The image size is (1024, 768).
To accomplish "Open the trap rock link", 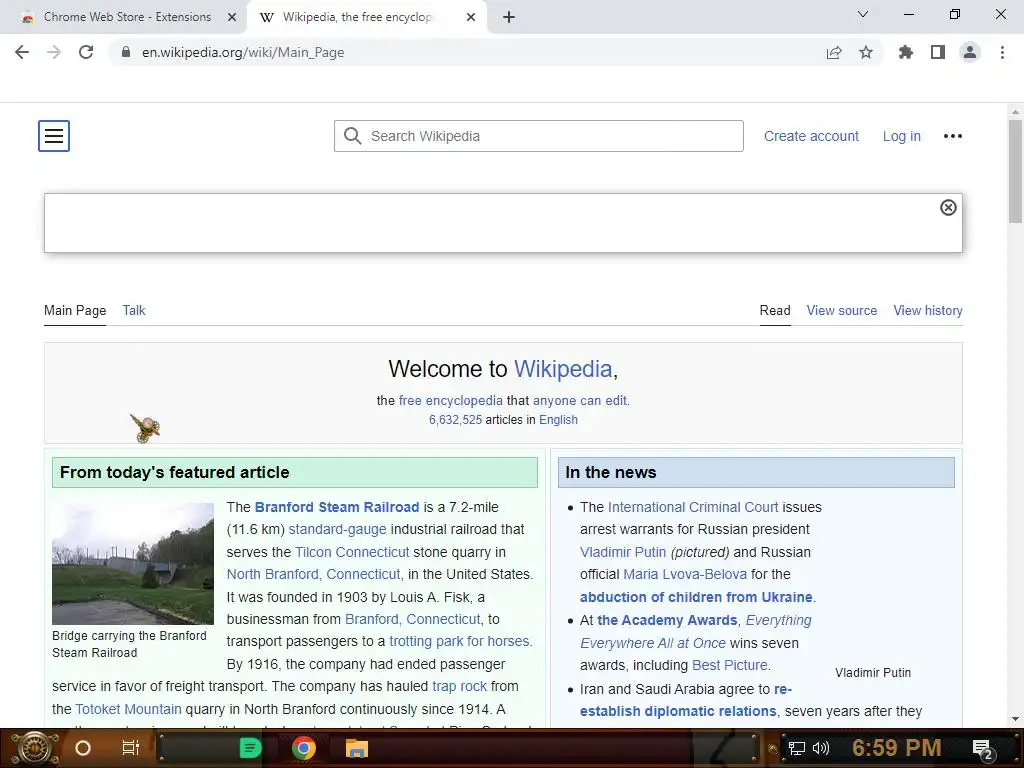I will tap(459, 686).
